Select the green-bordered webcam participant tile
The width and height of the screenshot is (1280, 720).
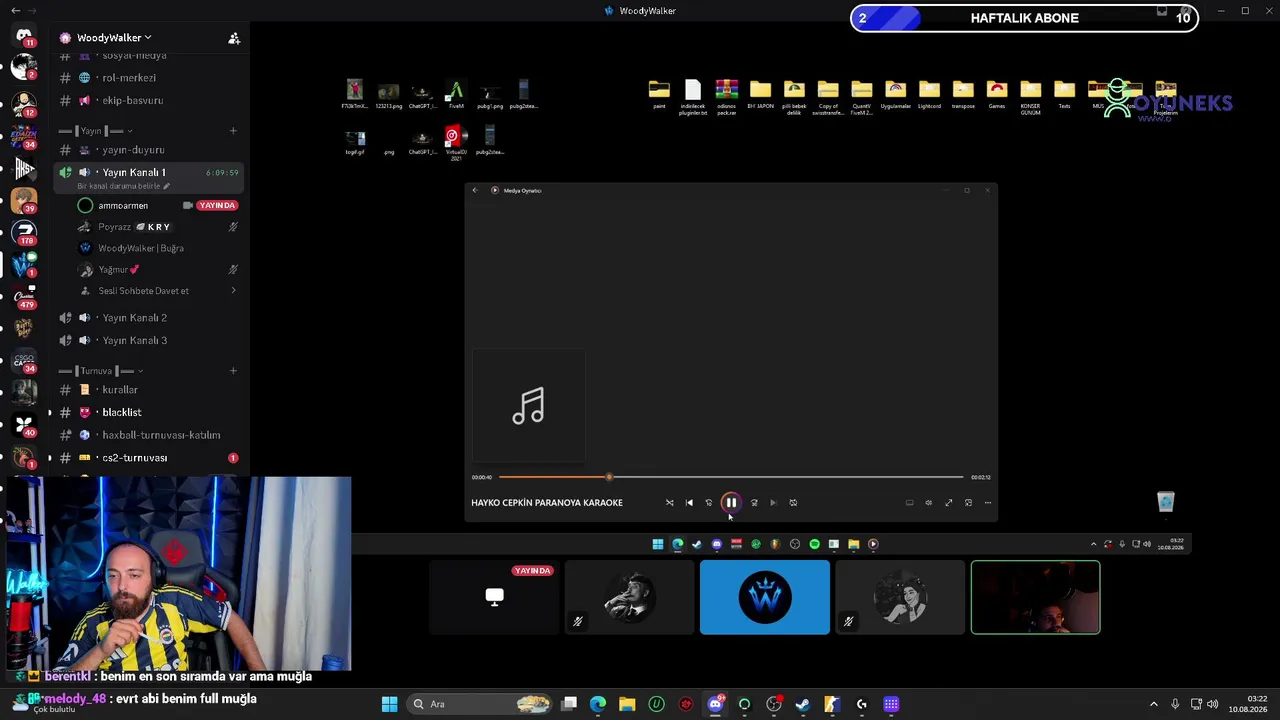tap(1035, 597)
